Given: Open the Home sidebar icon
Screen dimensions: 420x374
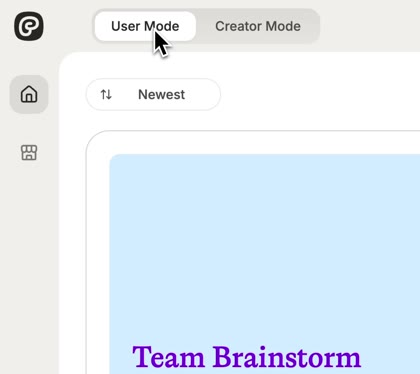Looking at the screenshot, I should click(x=29, y=94).
